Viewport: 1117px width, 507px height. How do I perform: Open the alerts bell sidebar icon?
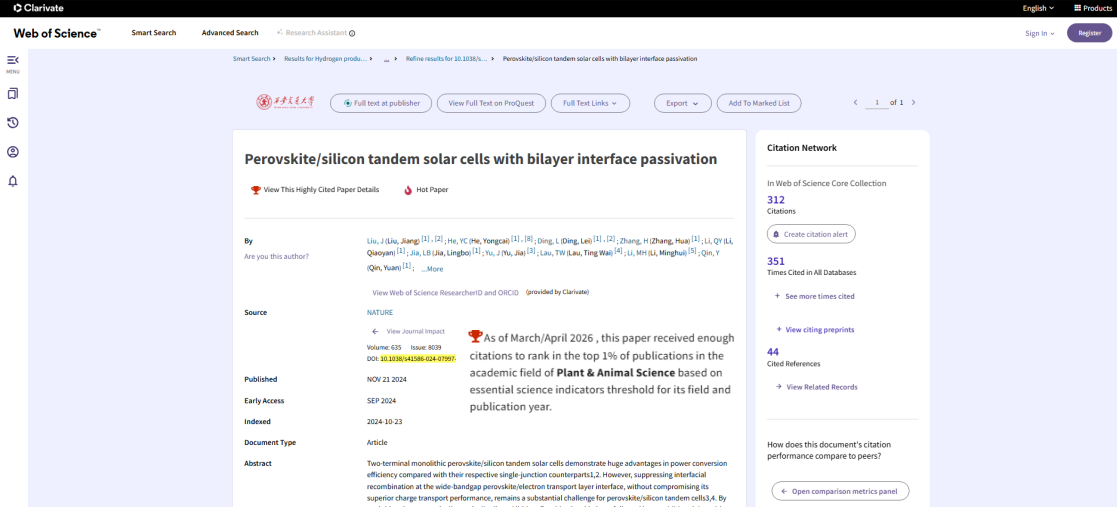click(13, 181)
